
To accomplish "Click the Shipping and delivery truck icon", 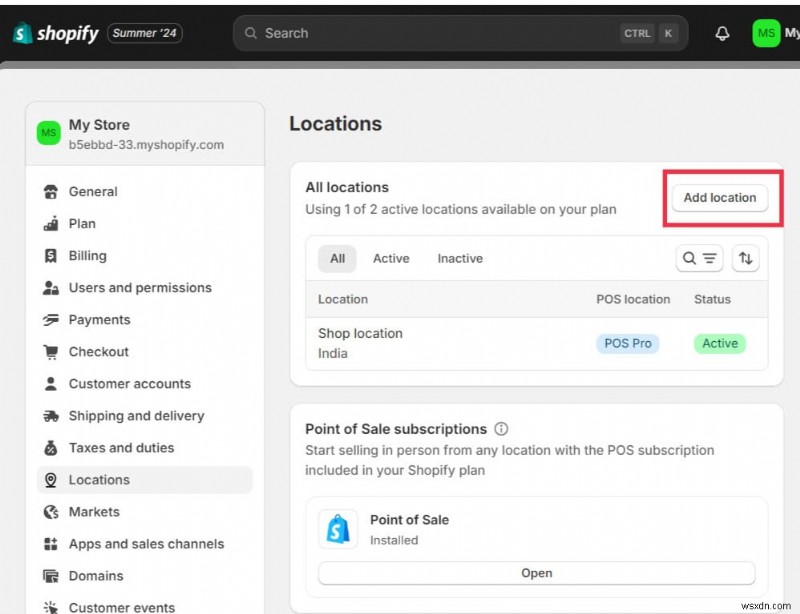I will pyautogui.click(x=51, y=416).
